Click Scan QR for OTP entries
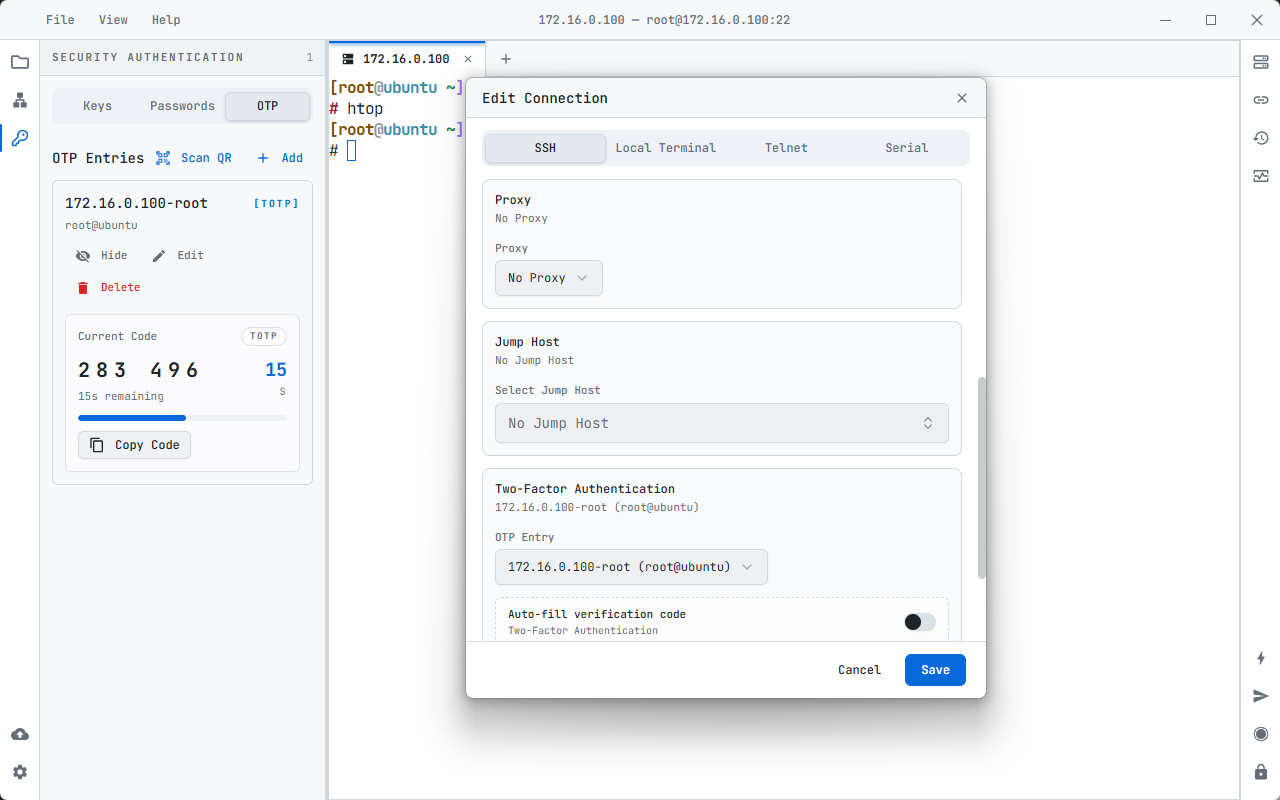Screen dimensions: 1280x800 tap(194, 158)
